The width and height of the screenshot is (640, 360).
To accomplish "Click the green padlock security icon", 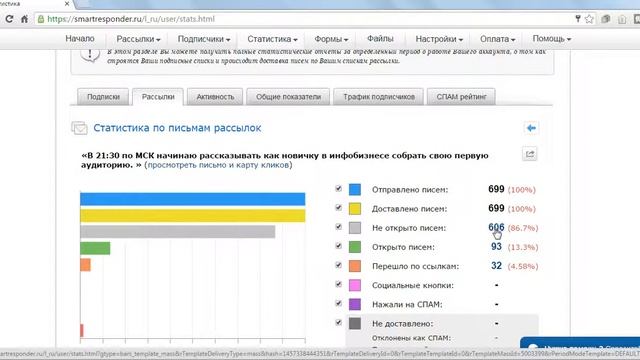I will pyautogui.click(x=41, y=19).
